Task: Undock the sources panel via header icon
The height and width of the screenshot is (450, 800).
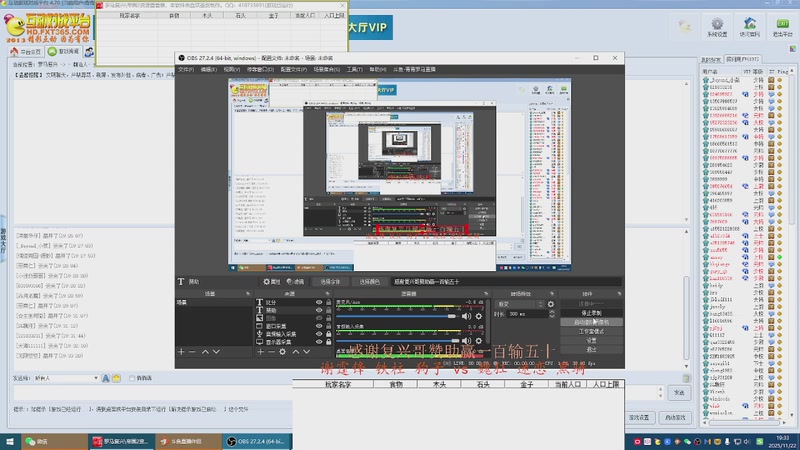Action: [327, 294]
